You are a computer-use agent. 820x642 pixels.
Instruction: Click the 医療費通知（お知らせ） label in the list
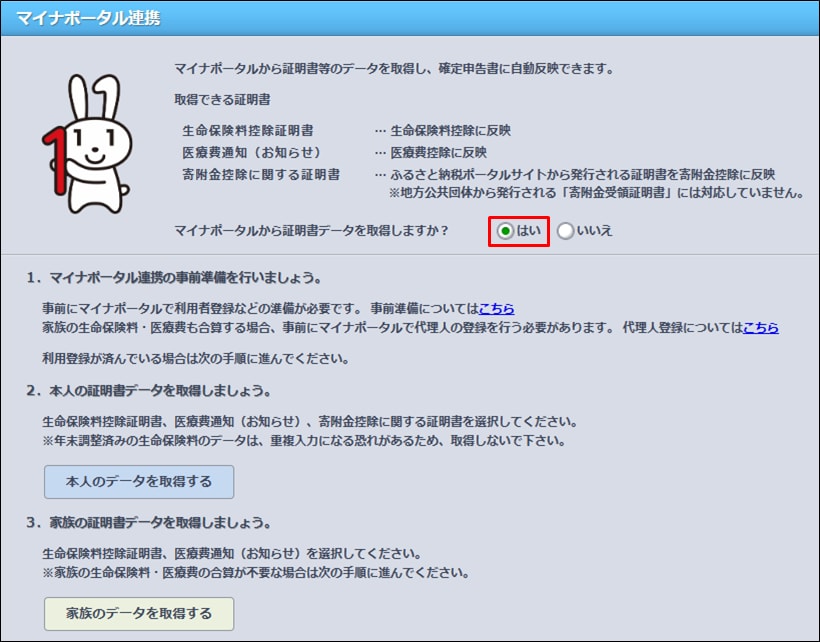click(247, 152)
